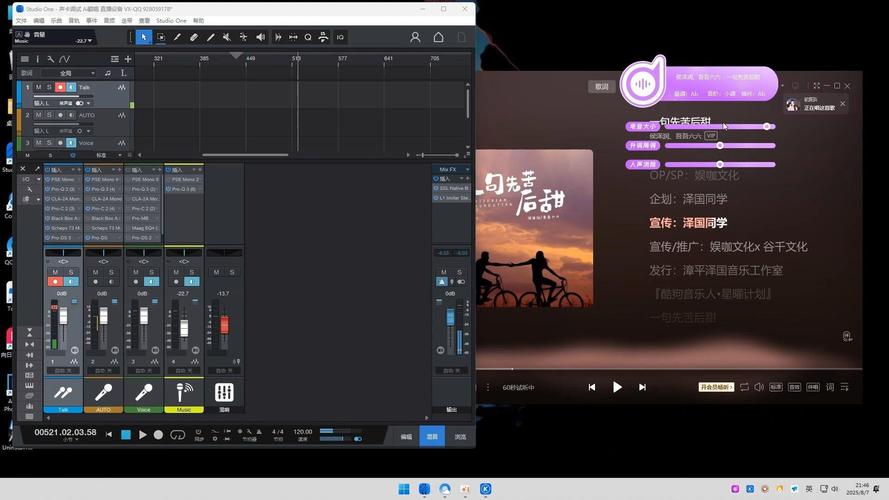Skip to next song in music player
The image size is (889, 500).
coord(642,387)
